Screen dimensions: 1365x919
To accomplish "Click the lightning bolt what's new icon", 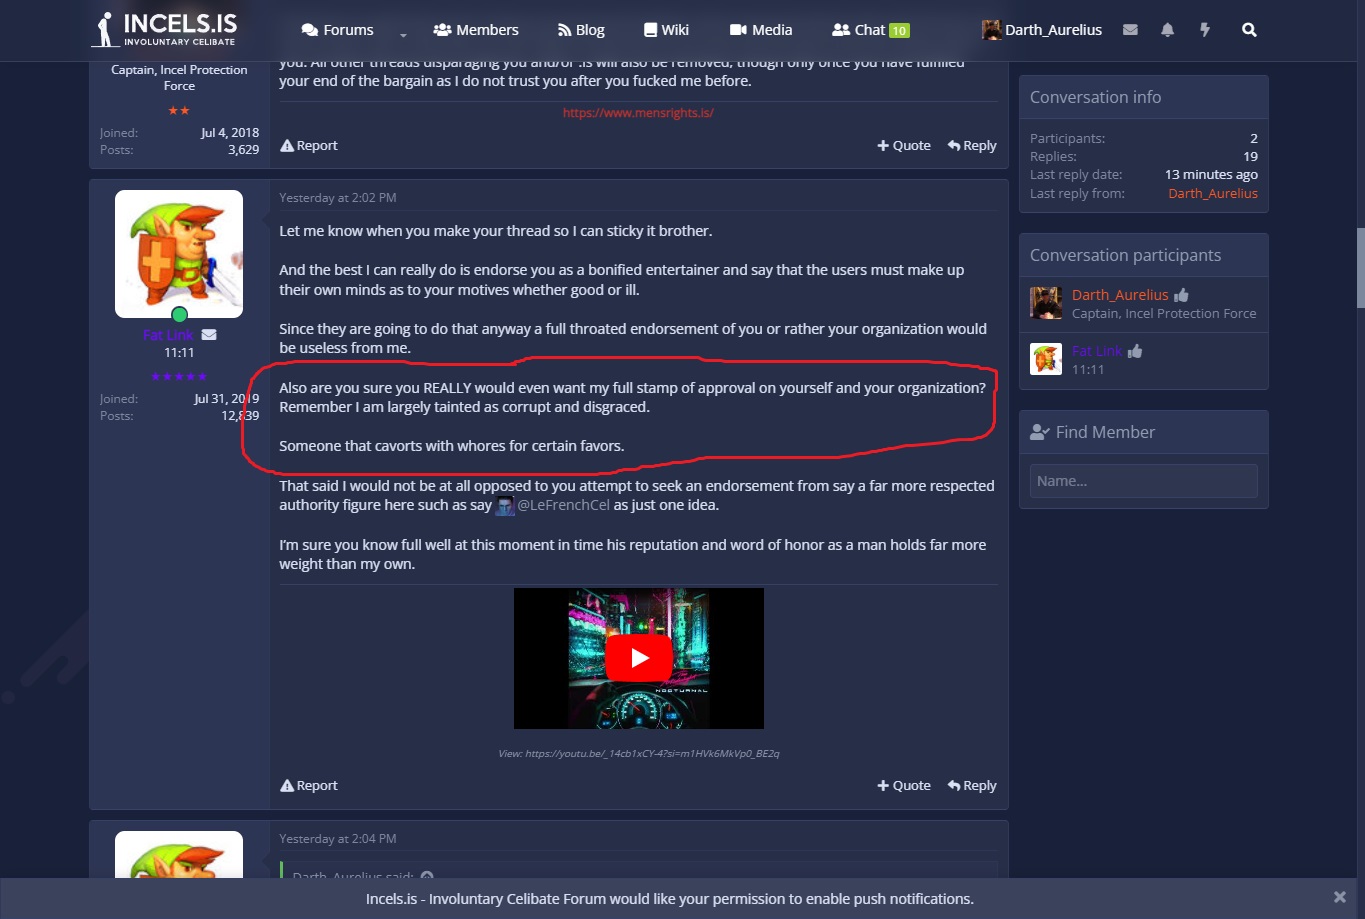I will click(x=1205, y=30).
